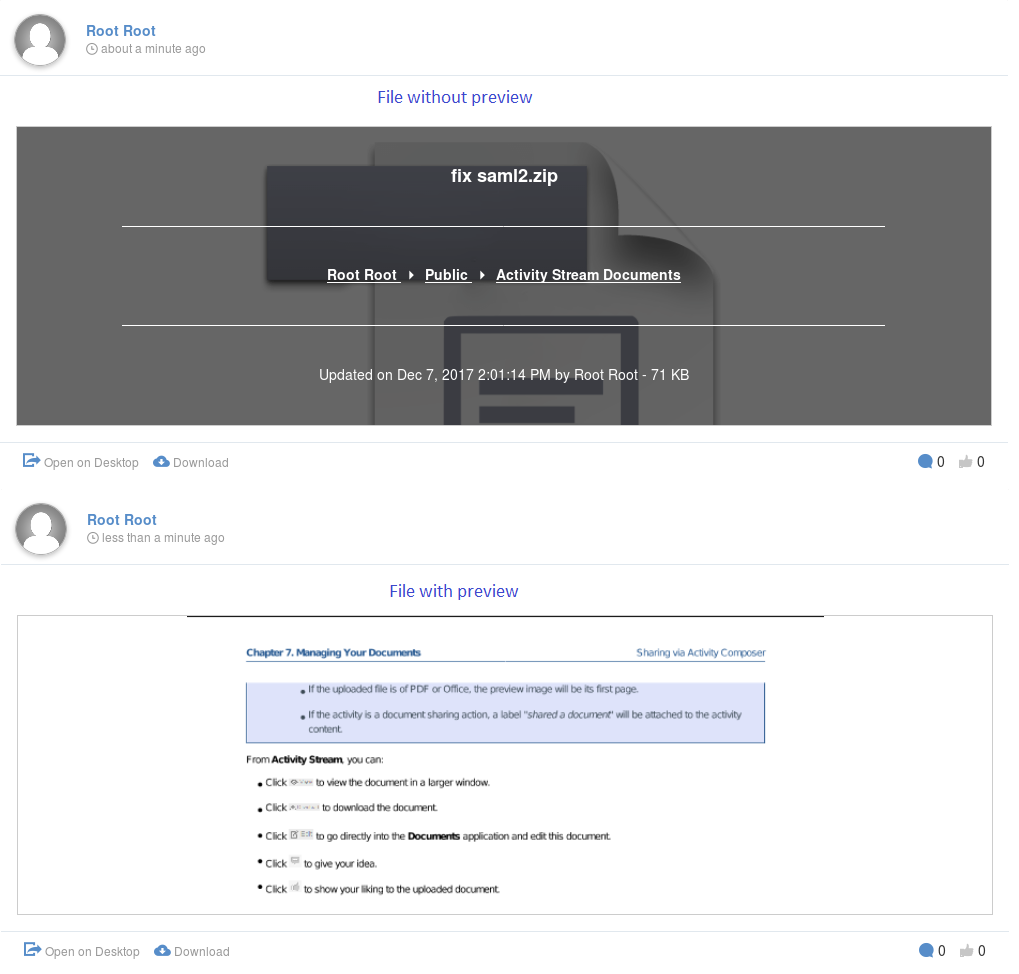Like the fix saml2.zip post

click(x=966, y=462)
